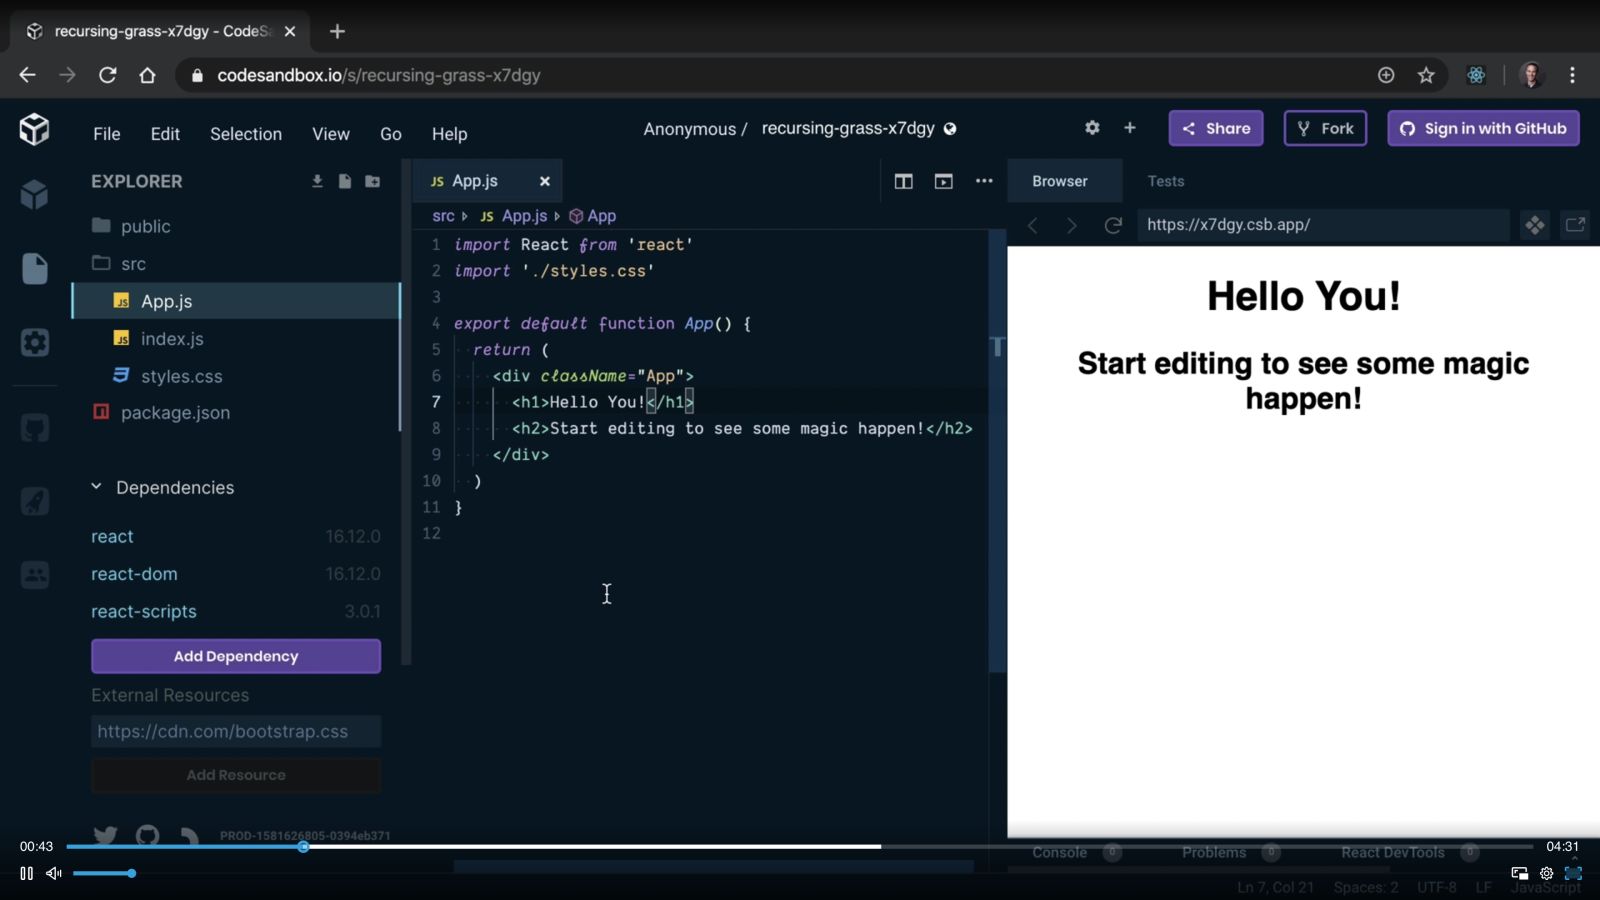Open the Project Info sidebar icon
1600x900 pixels.
[x=34, y=194]
